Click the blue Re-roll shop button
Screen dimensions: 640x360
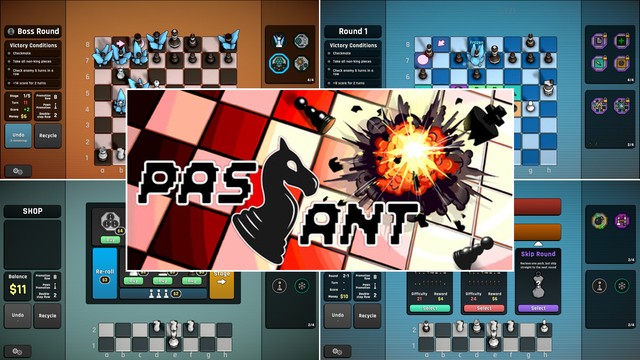coord(104,273)
